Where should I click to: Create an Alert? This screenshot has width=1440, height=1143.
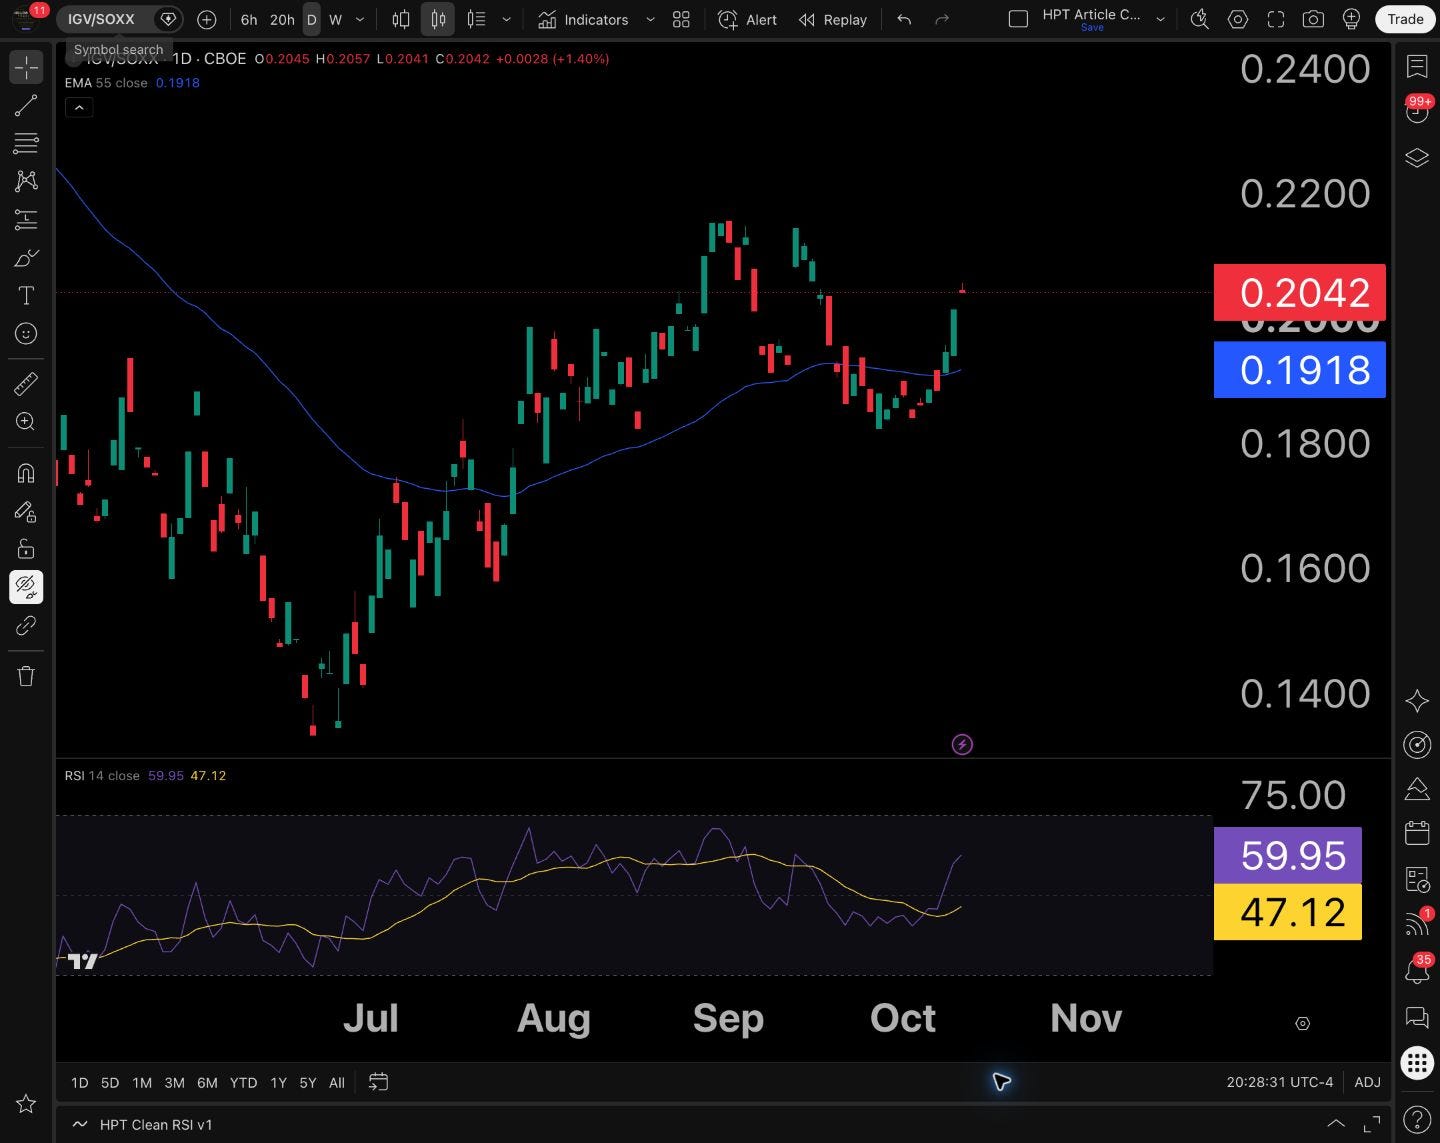748,19
